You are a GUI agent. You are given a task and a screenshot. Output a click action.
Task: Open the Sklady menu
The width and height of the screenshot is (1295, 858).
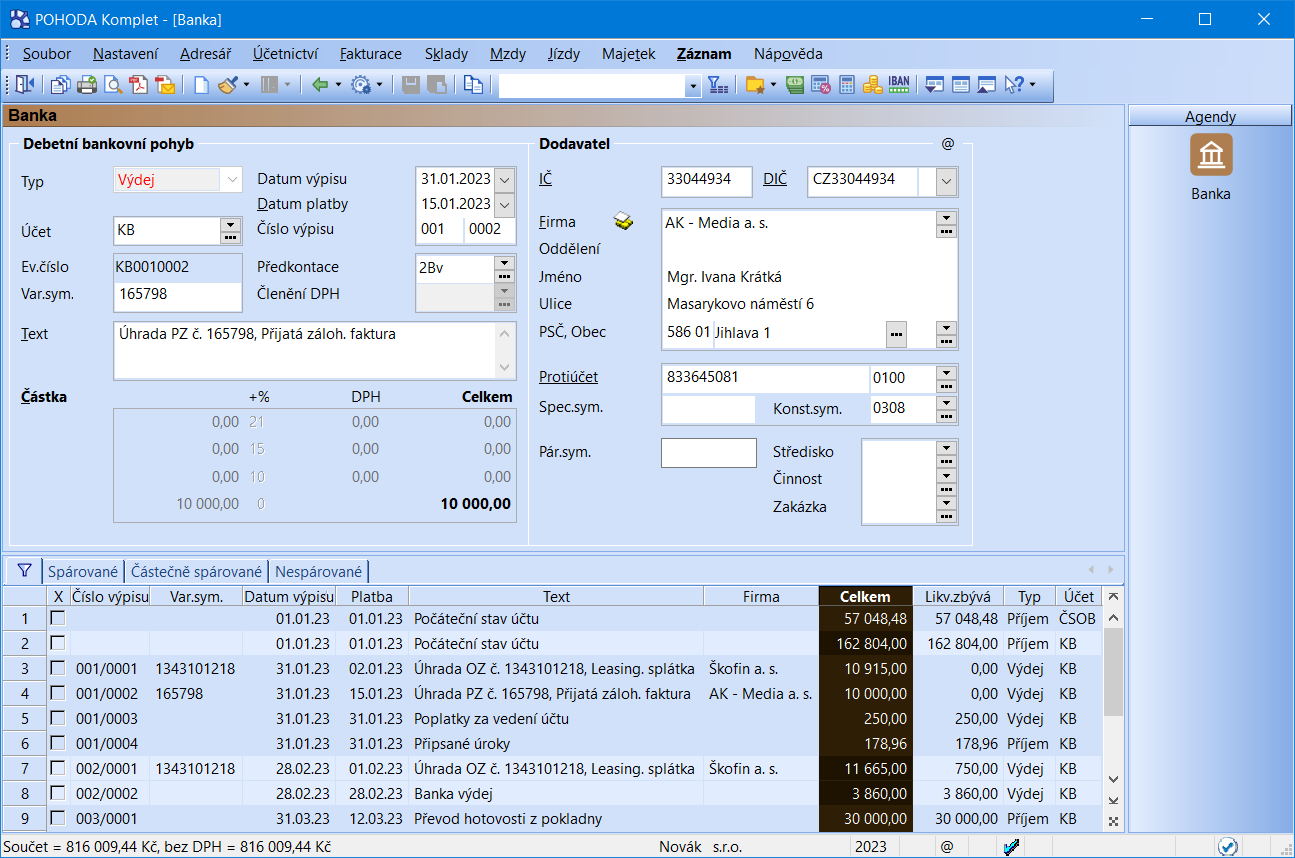[446, 54]
